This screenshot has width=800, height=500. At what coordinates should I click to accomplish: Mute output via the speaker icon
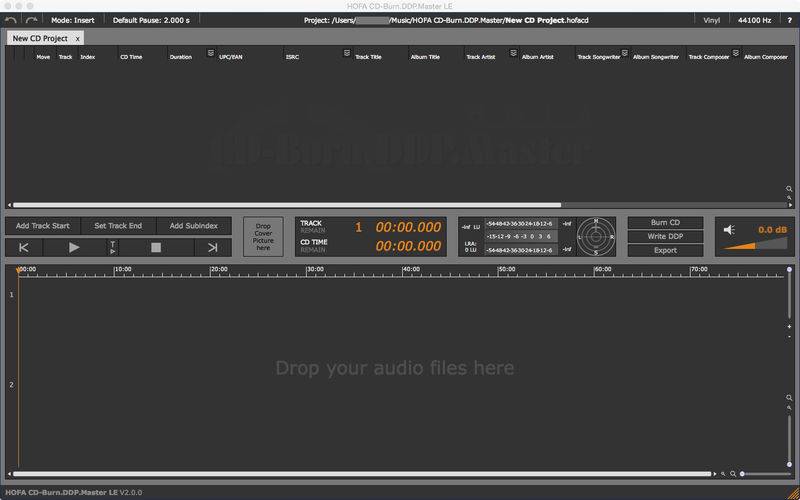click(x=729, y=230)
